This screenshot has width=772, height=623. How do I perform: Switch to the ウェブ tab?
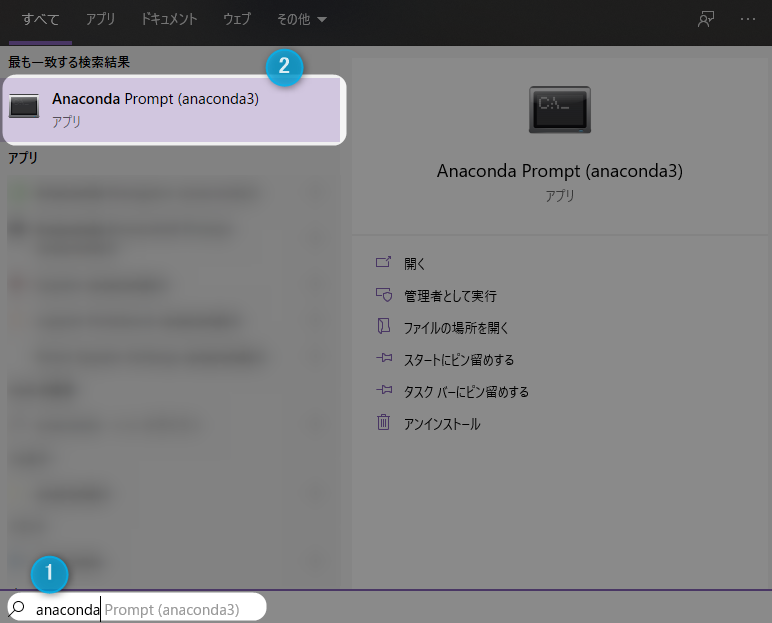click(x=237, y=20)
